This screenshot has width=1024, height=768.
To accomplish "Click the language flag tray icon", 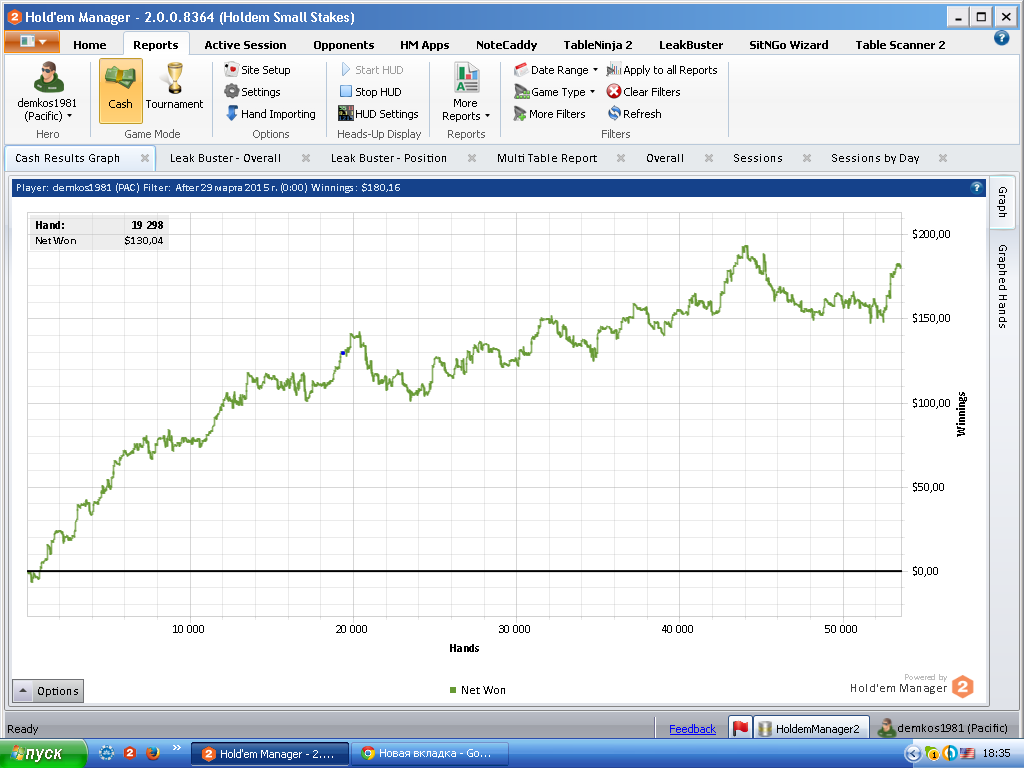I will [967, 754].
